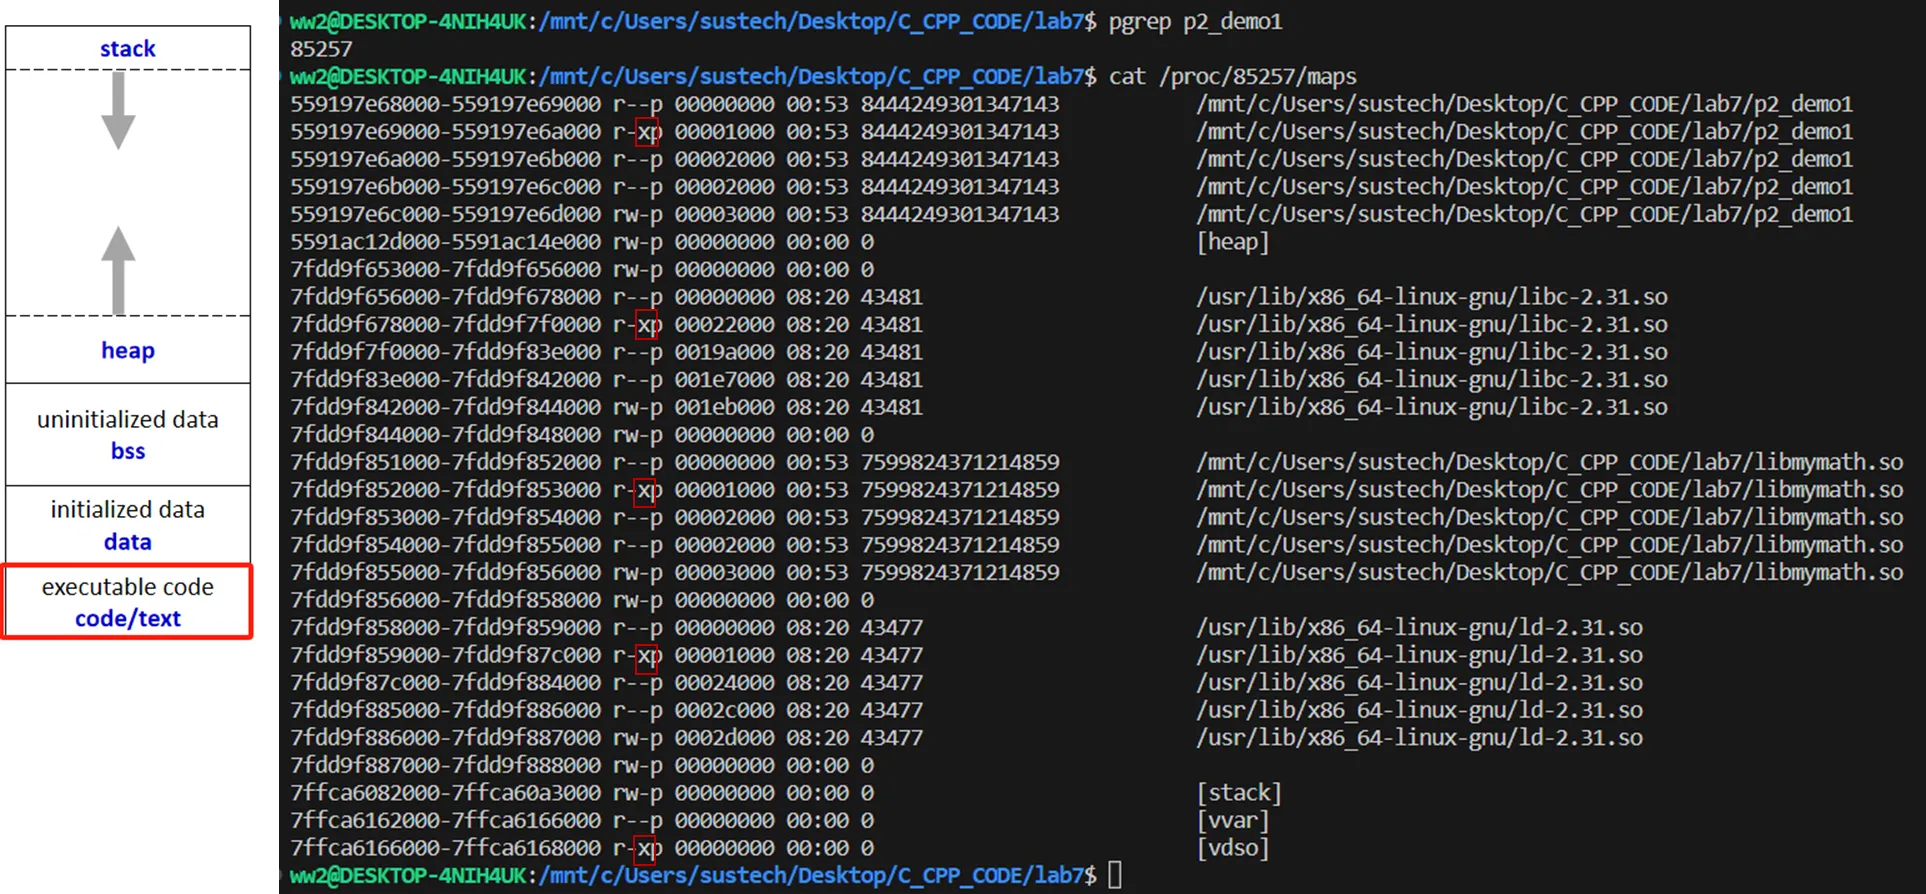Click the uninitialized data bss block
This screenshot has width=1926, height=894.
127,435
